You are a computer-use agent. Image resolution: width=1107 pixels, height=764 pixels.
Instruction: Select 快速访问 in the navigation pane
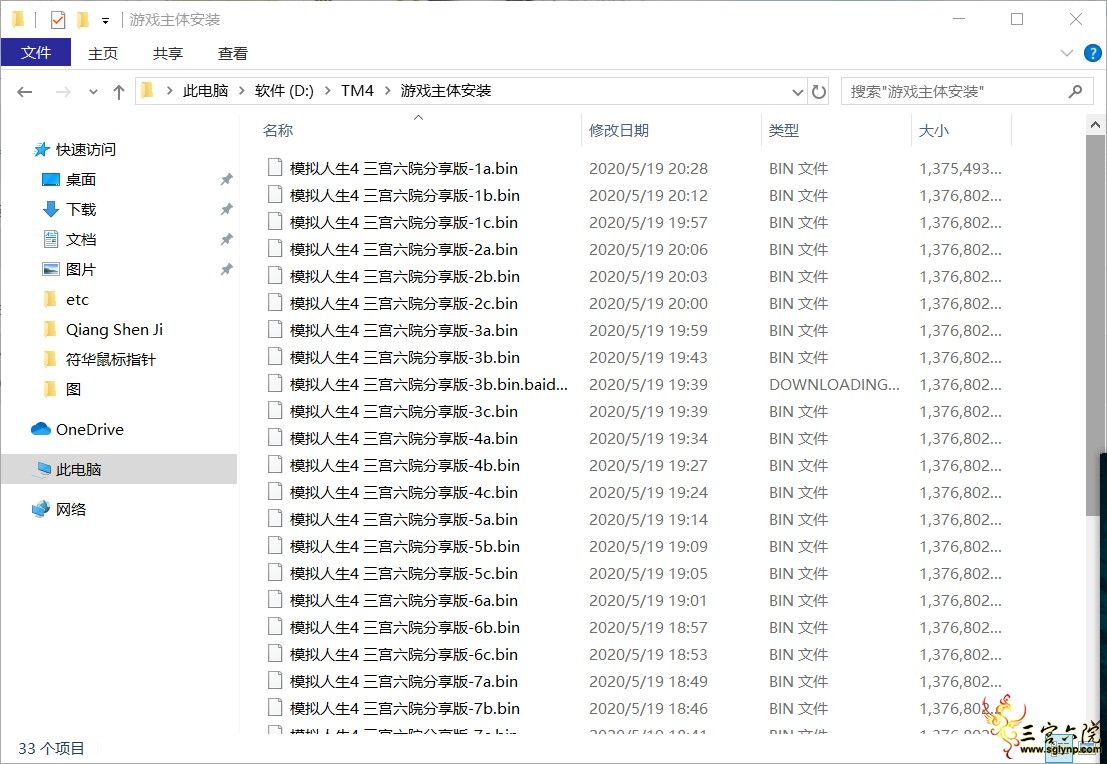point(85,150)
